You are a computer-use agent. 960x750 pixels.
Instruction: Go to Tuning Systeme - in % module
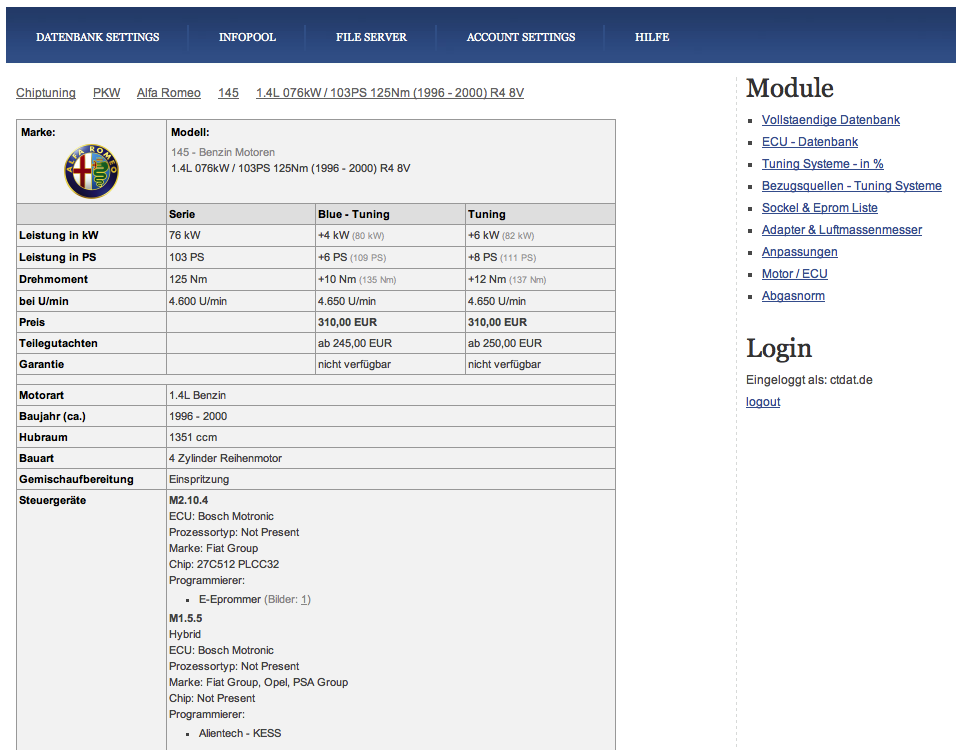(x=822, y=164)
